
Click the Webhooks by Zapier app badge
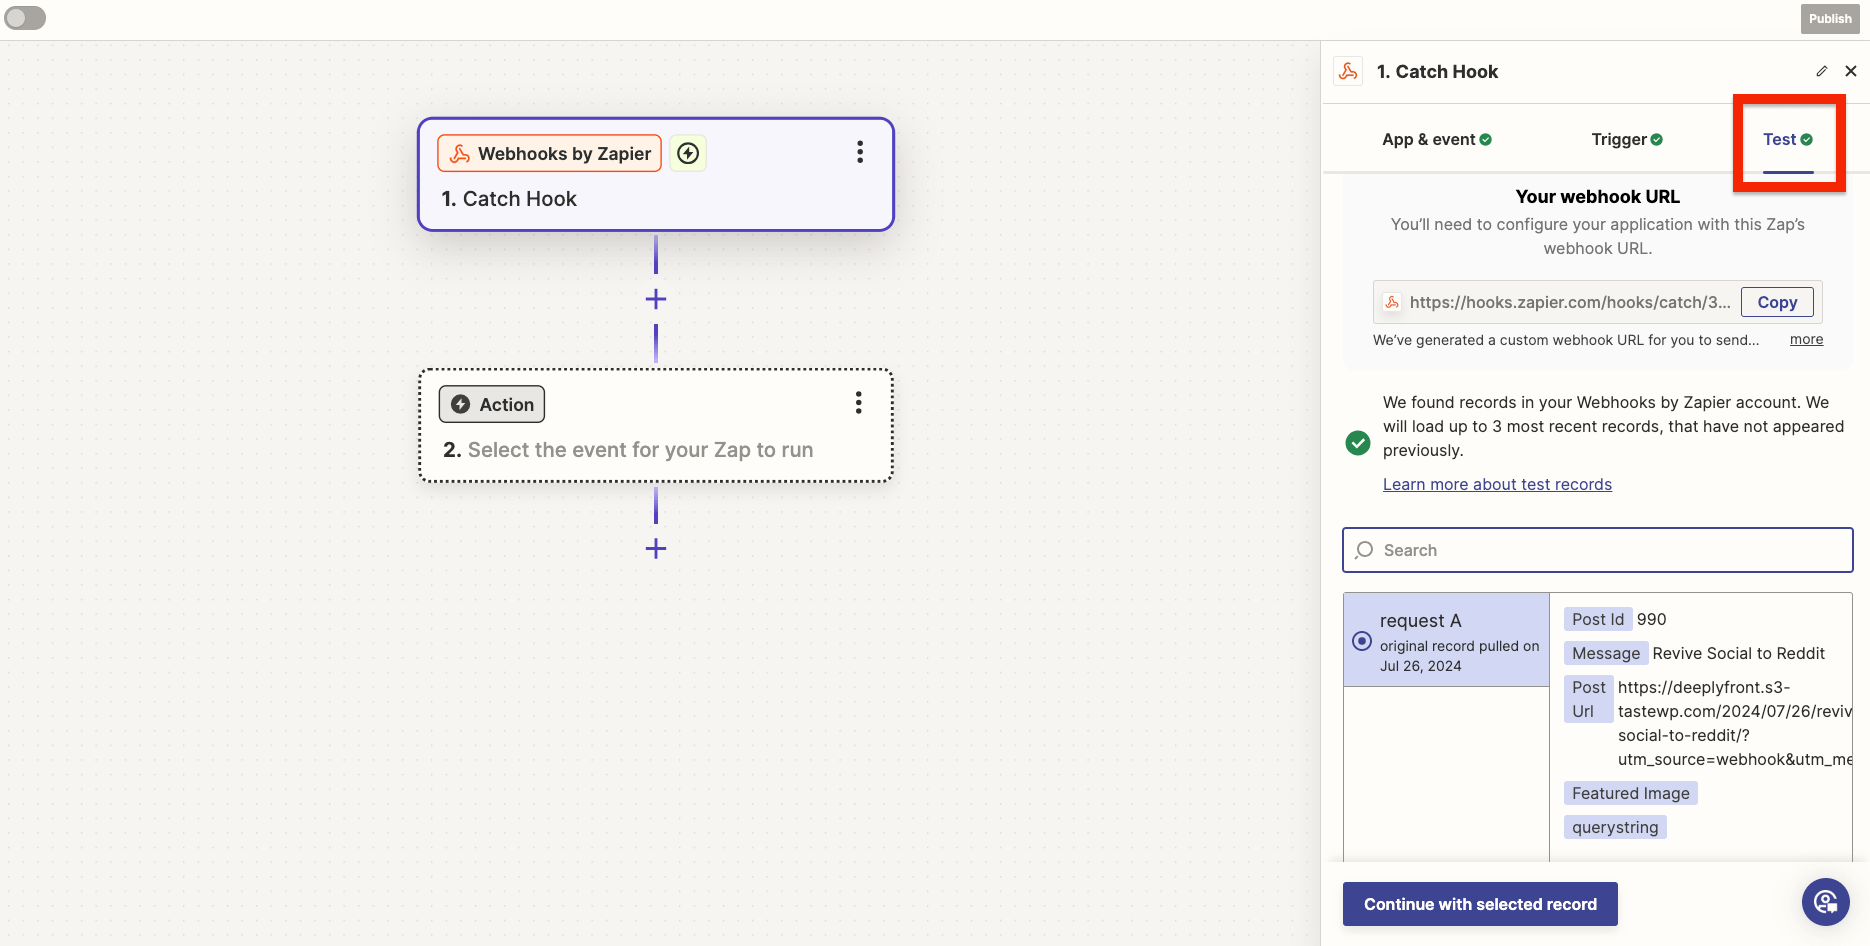(549, 154)
